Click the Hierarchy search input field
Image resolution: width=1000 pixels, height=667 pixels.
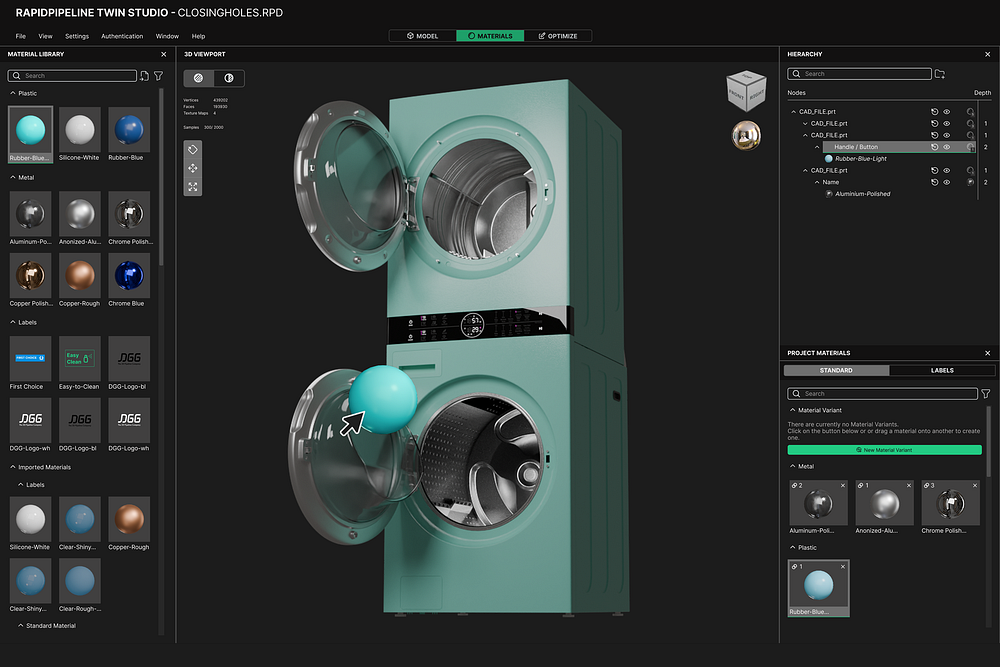coord(860,73)
